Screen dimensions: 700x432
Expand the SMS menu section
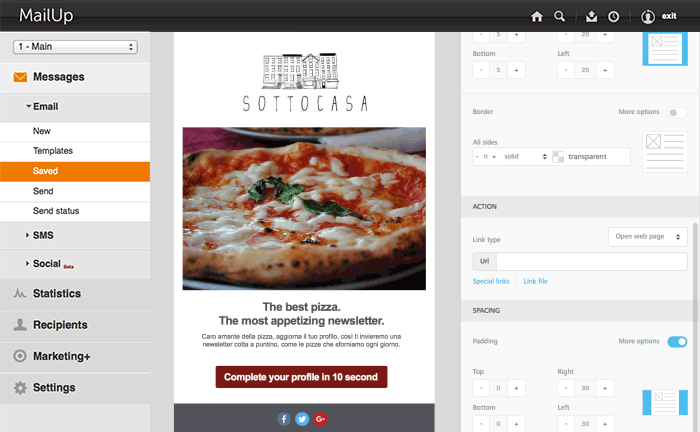point(43,235)
